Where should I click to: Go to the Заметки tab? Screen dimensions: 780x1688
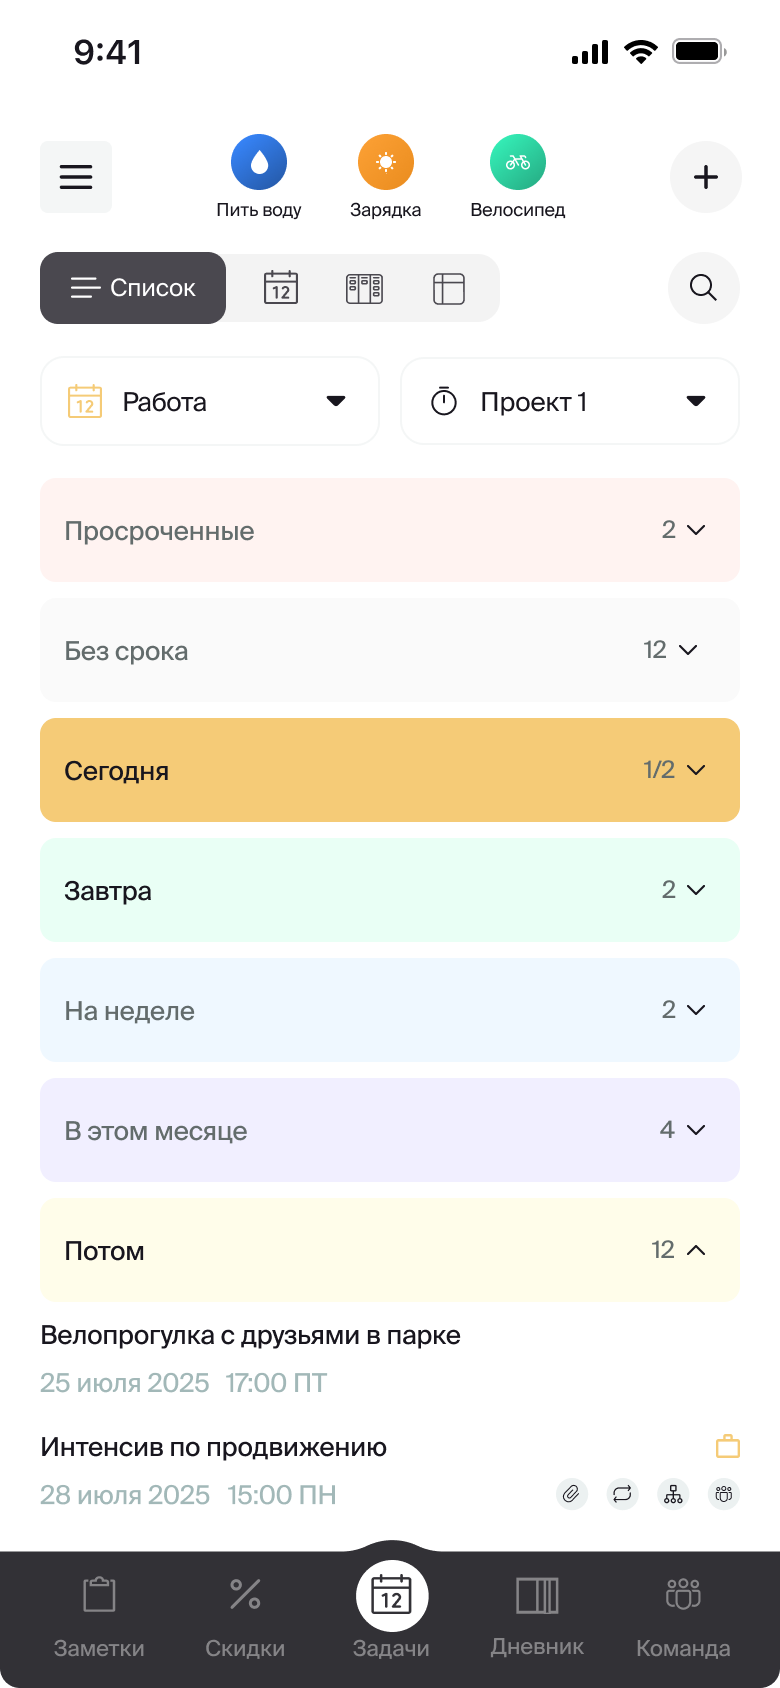pos(99,1612)
